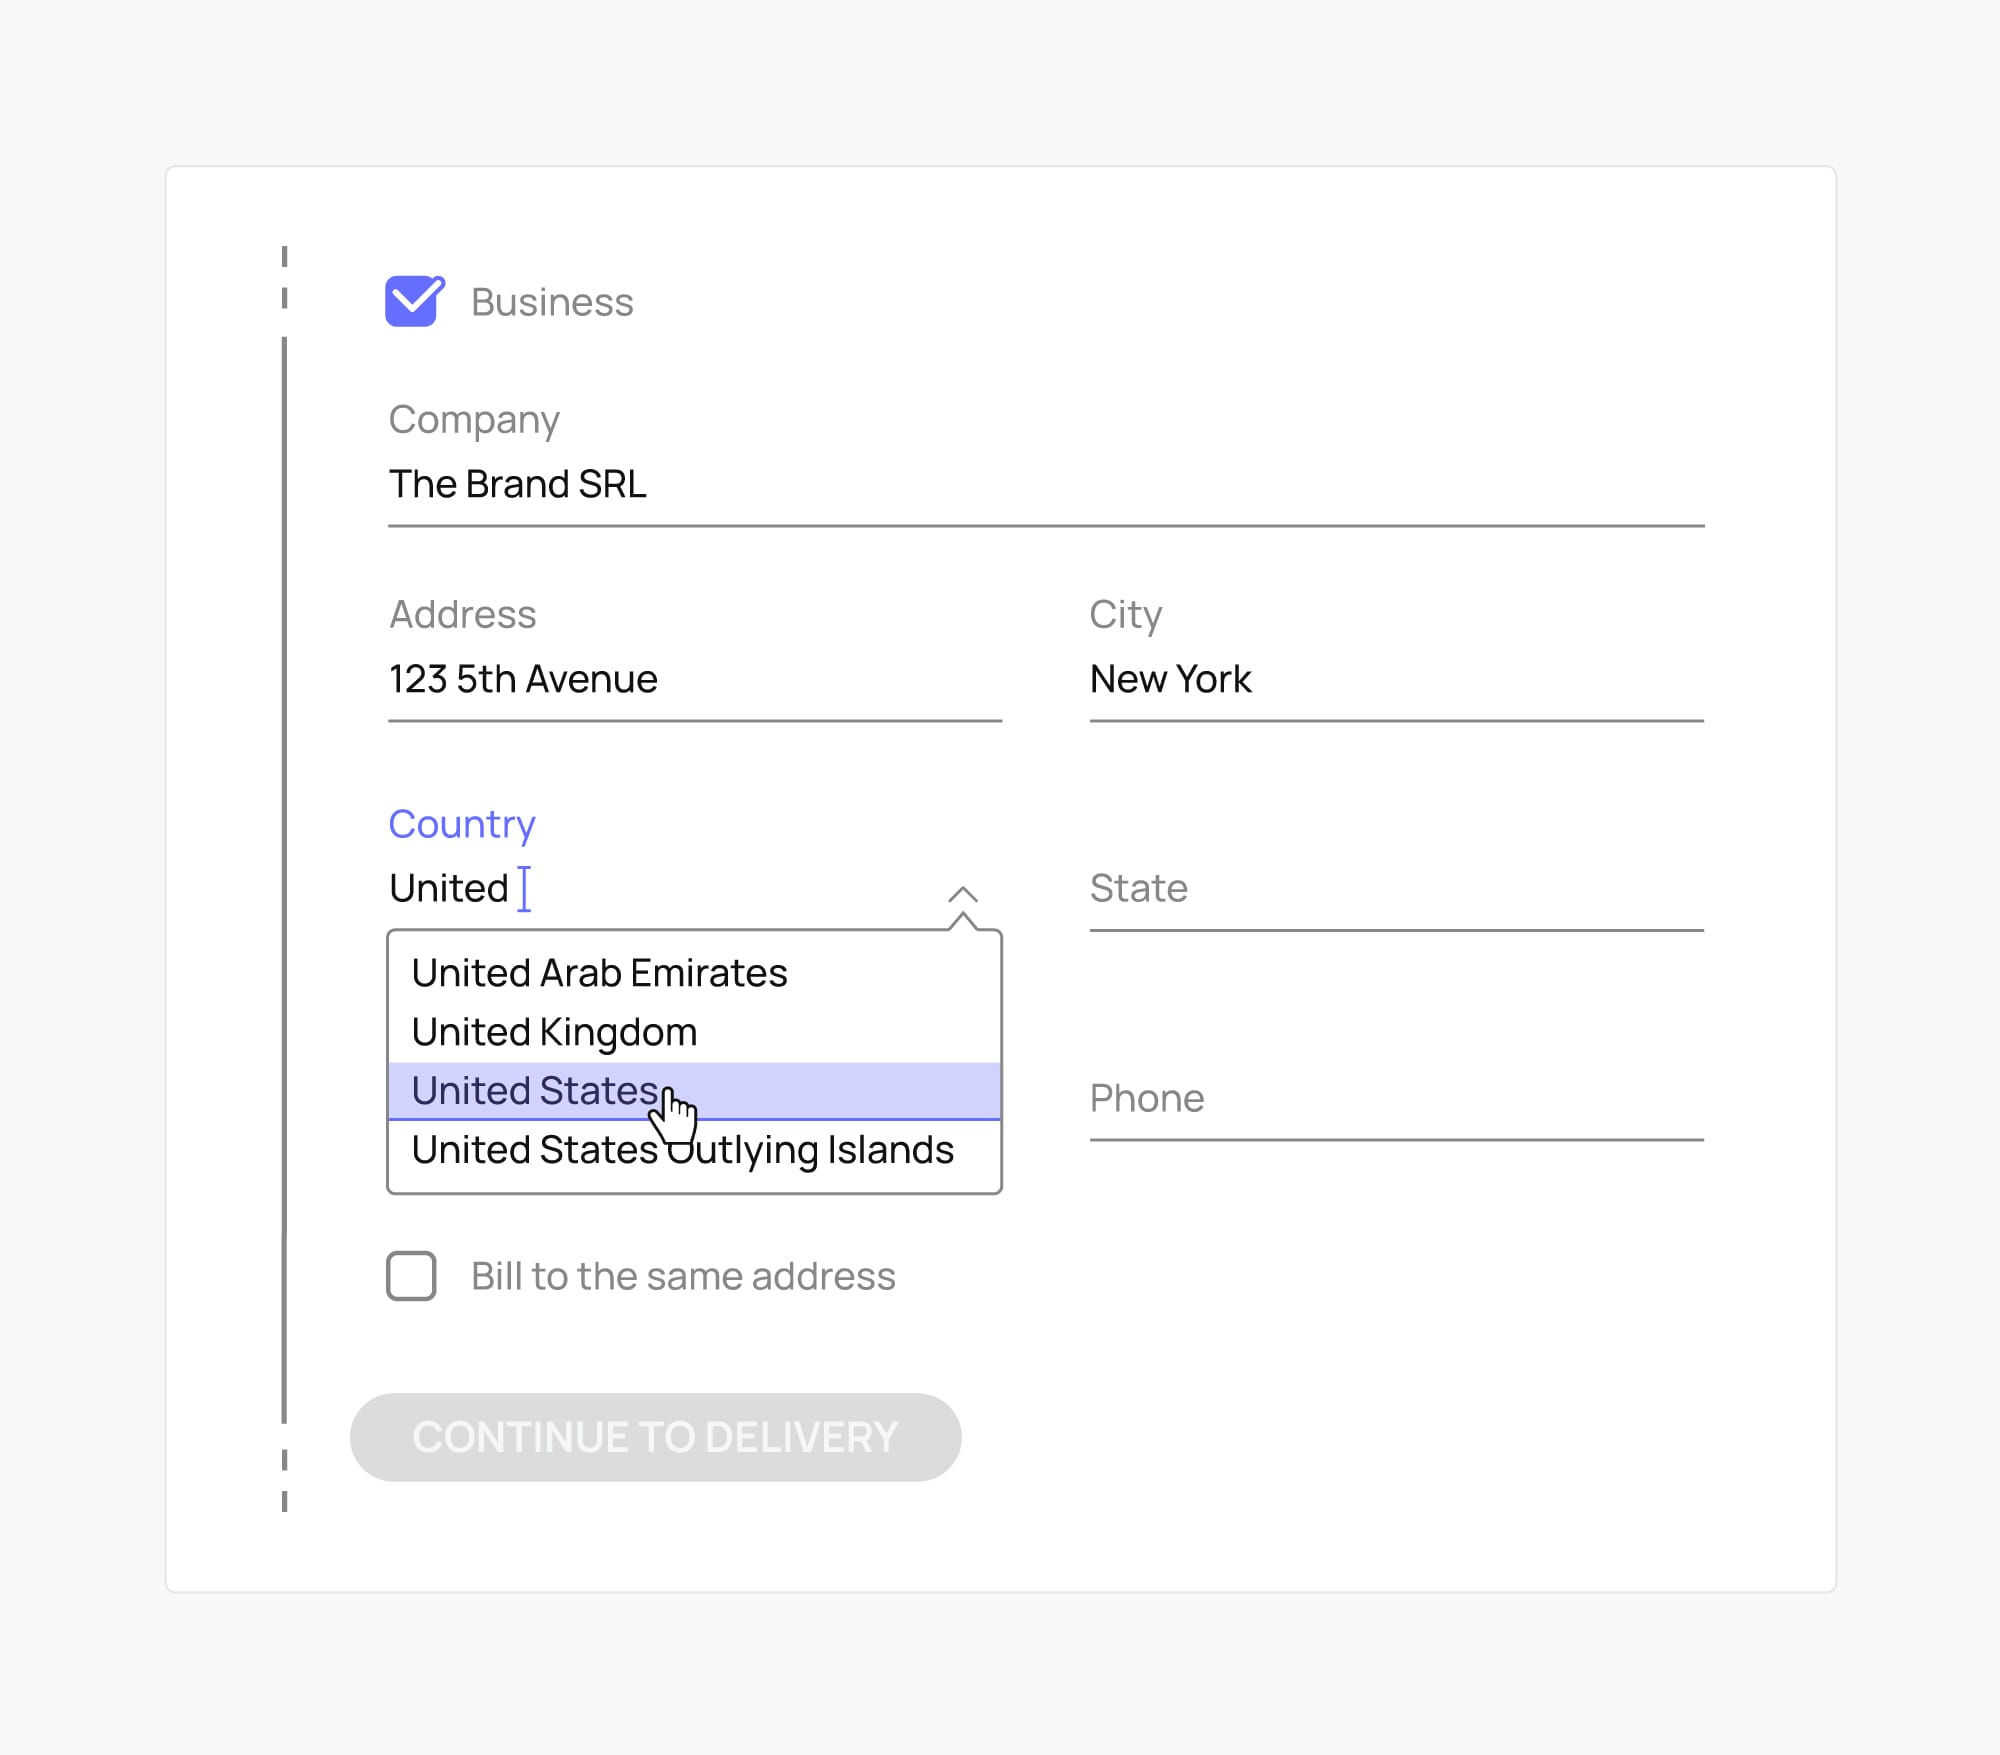Click the Country field label

(x=462, y=824)
